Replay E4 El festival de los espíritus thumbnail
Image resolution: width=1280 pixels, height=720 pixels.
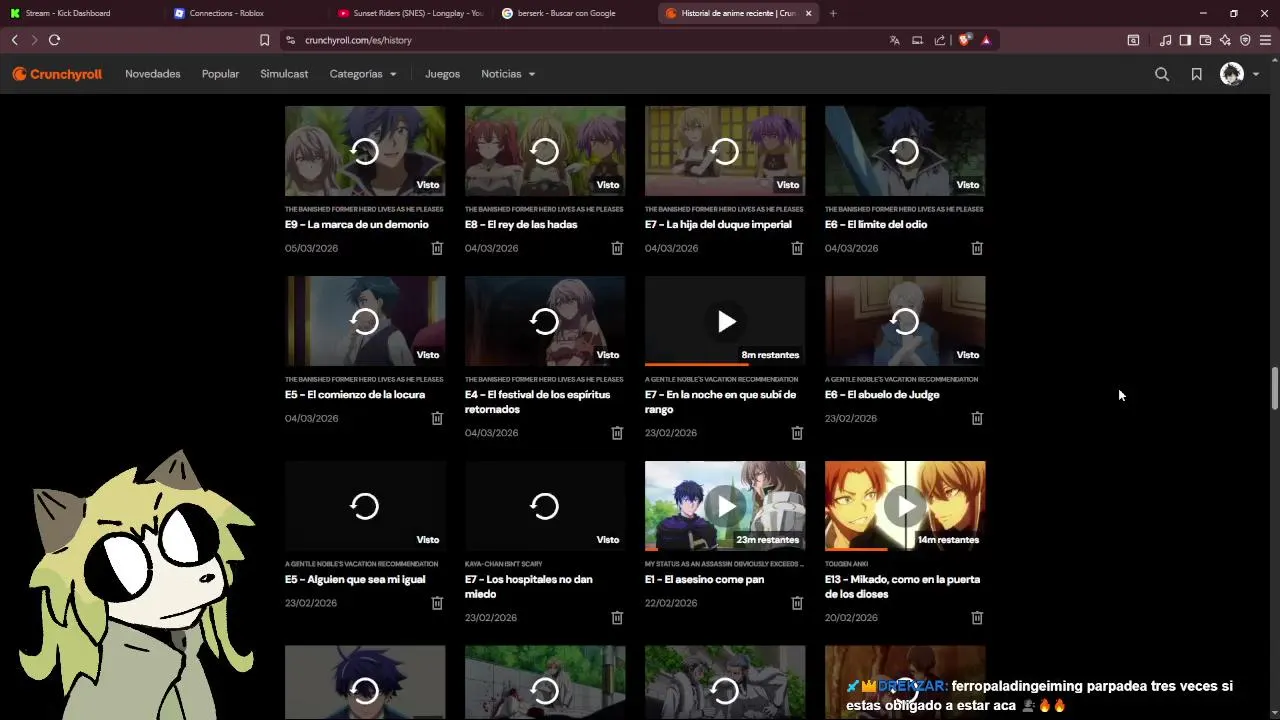(x=545, y=321)
